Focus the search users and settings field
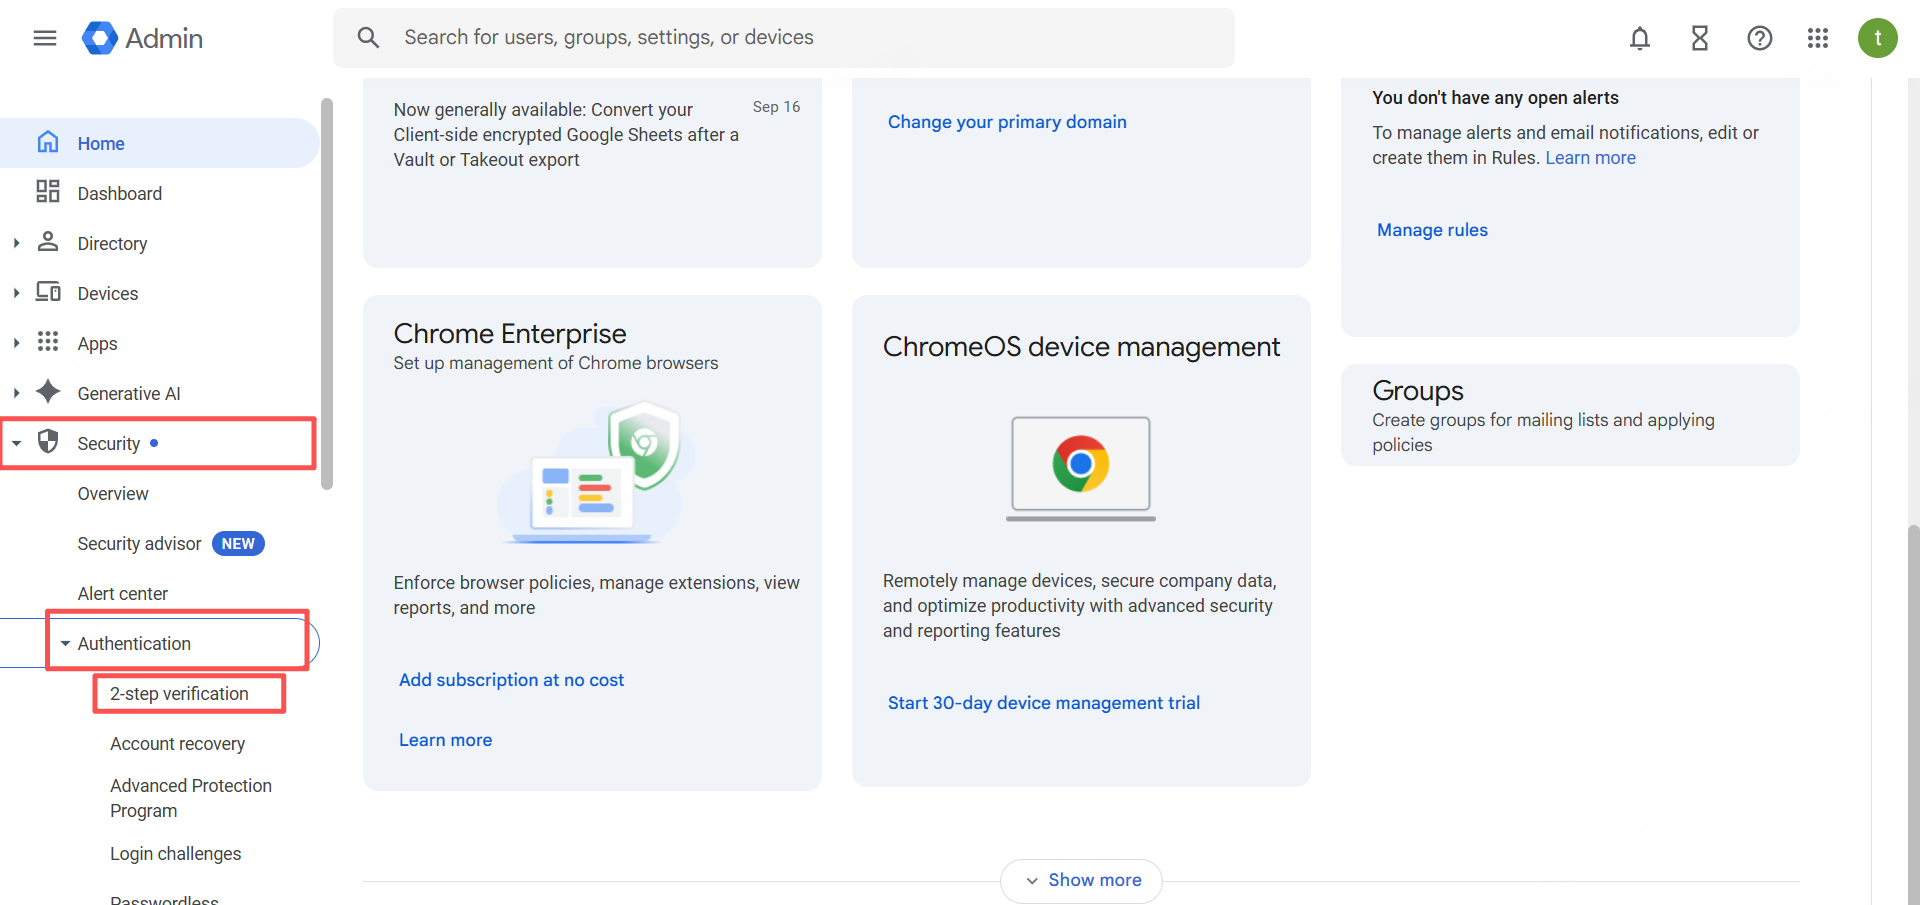 [800, 38]
